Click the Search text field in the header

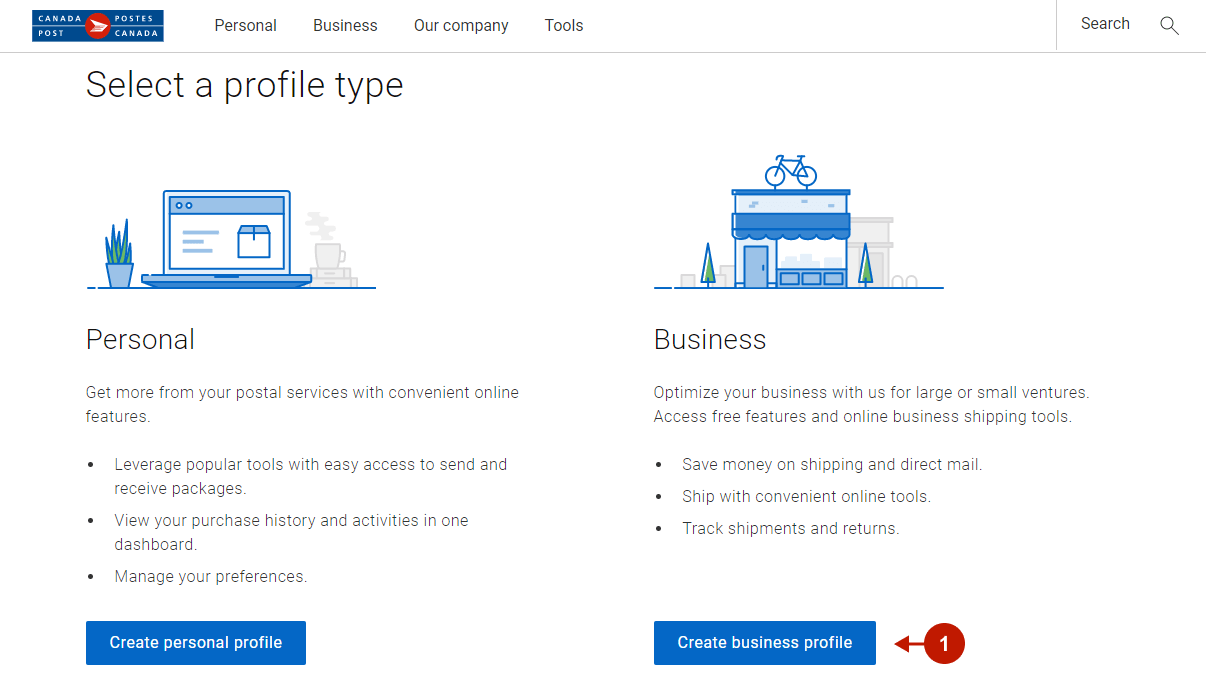[1105, 24]
